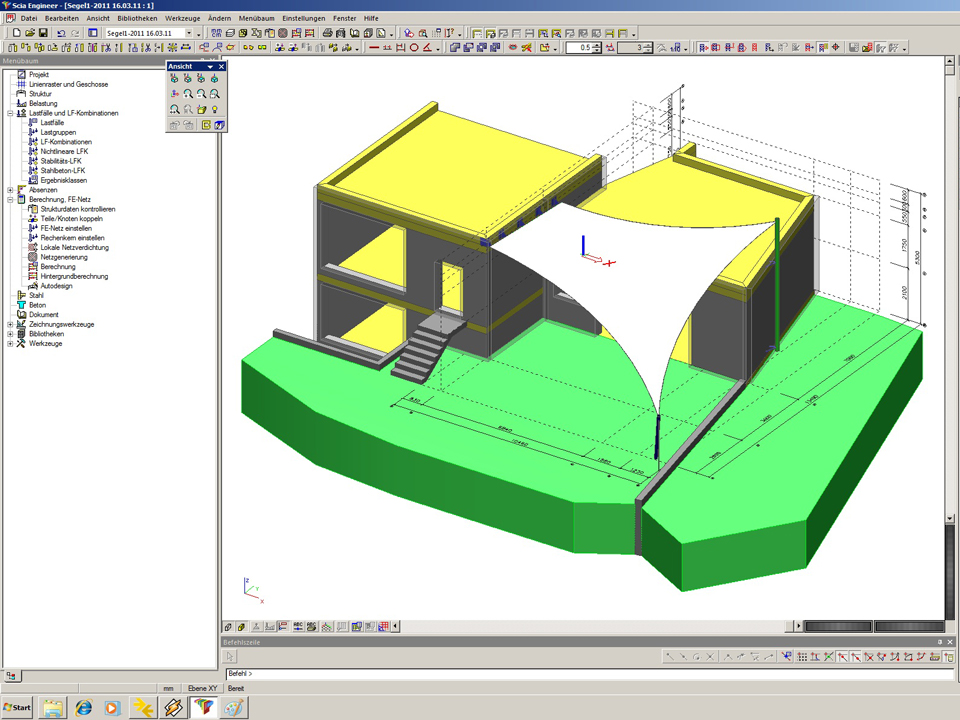The image size is (960, 720).
Task: Click the light bulb icon in Ansicht palette
Action: tap(214, 109)
